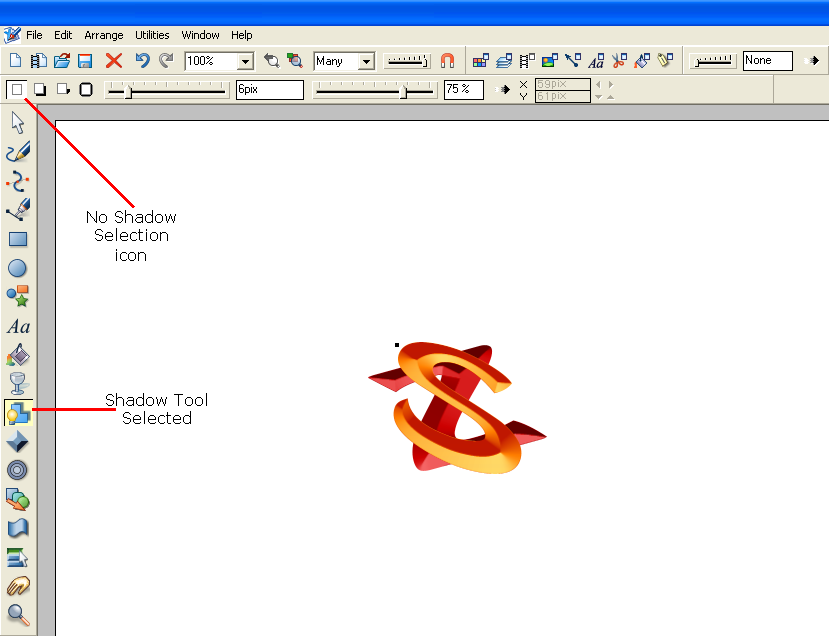Click the view quality slider icon

[407, 61]
